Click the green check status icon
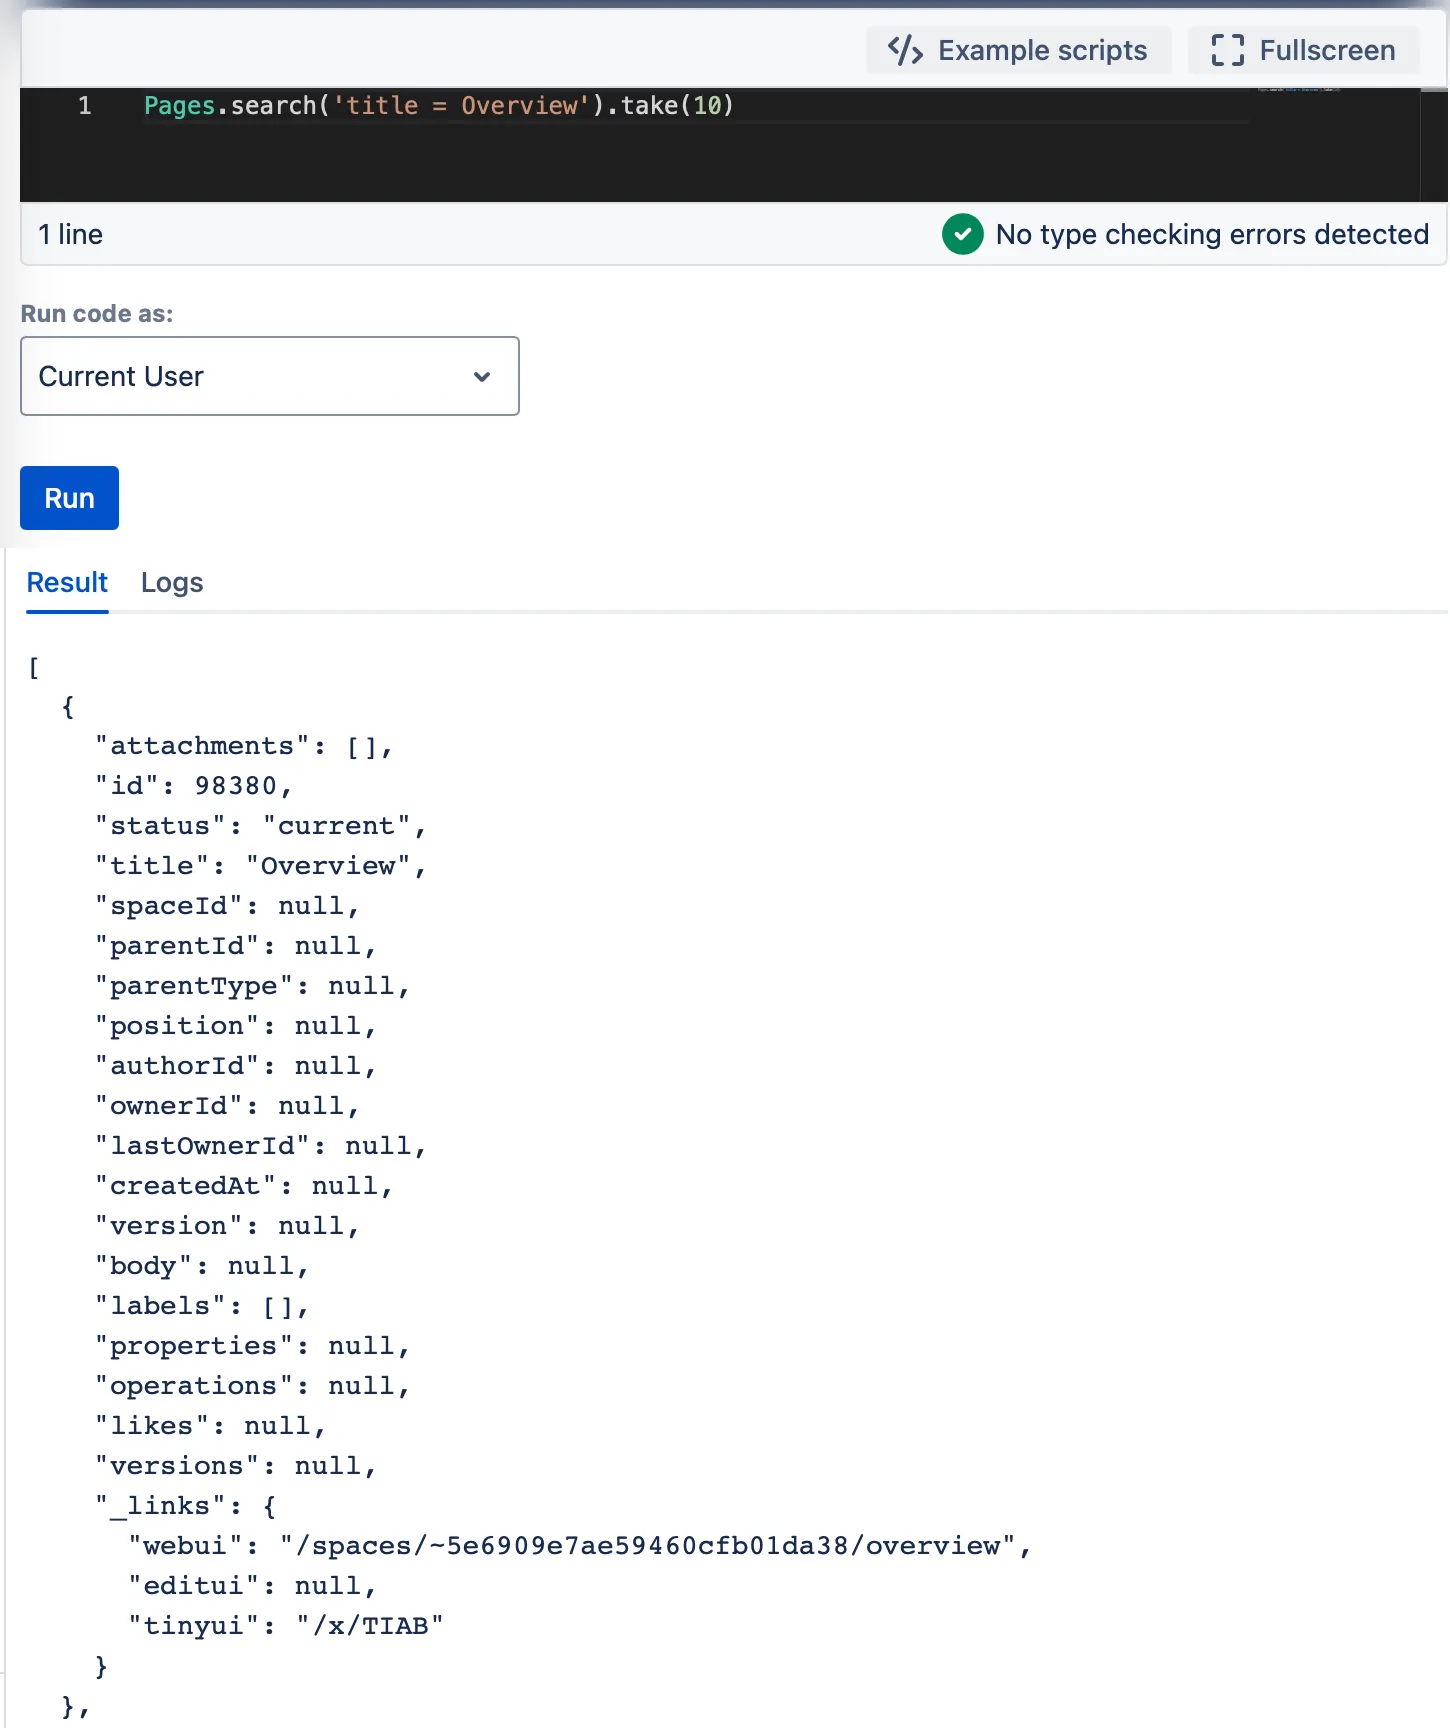Viewport: 1450px width, 1728px height. pyautogui.click(x=962, y=234)
